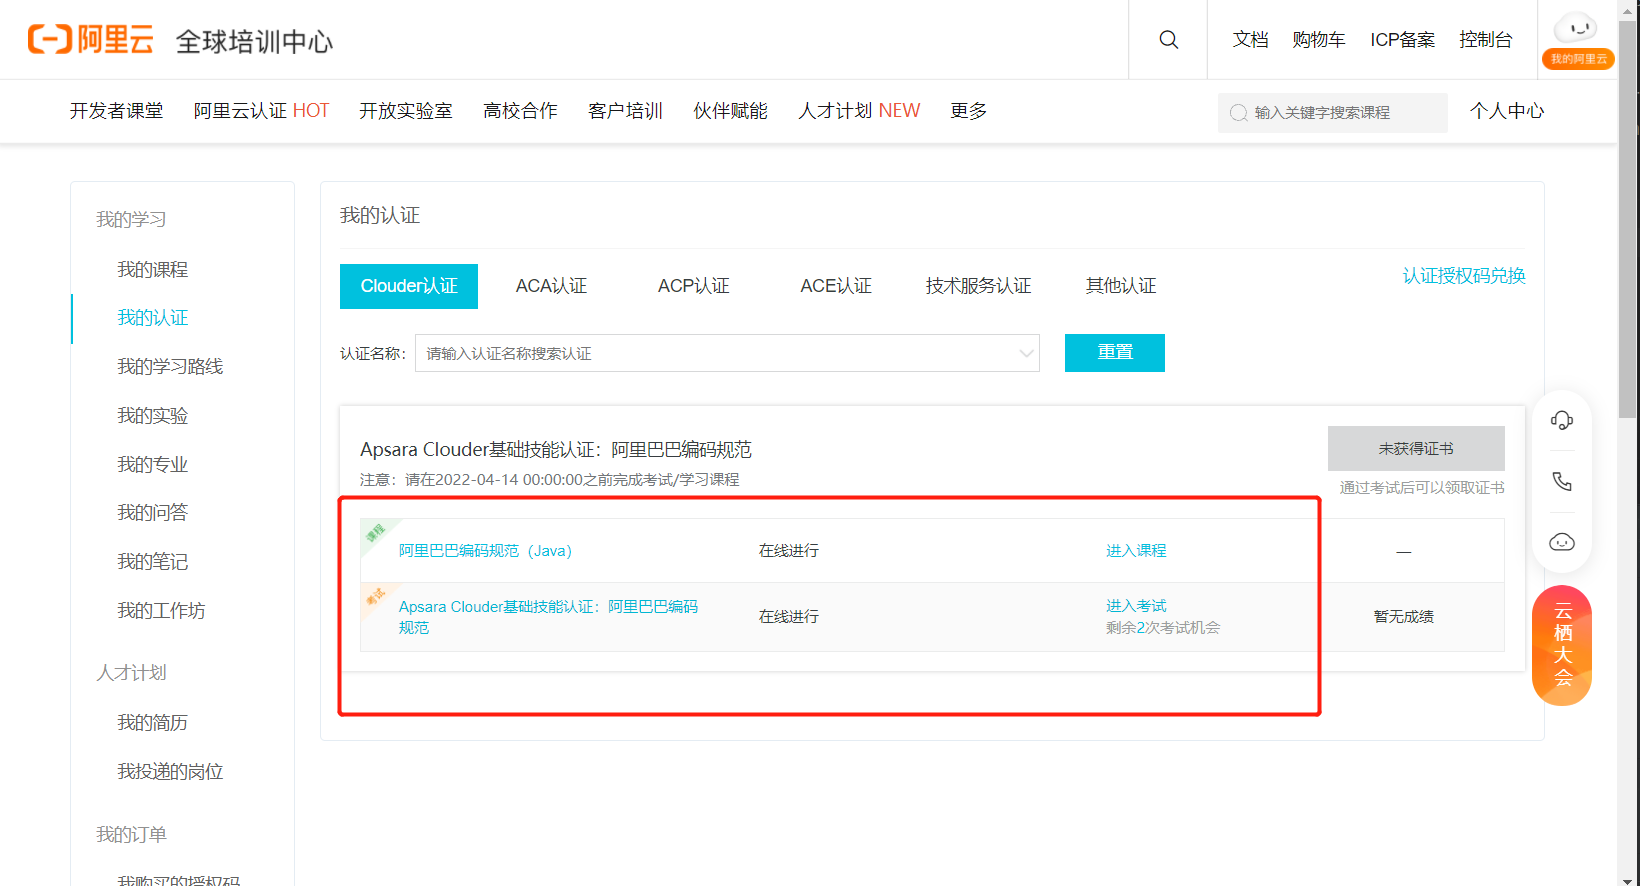This screenshot has height=886, width=1640.
Task: Switch to the ACE认证 tab
Action: coord(836,286)
